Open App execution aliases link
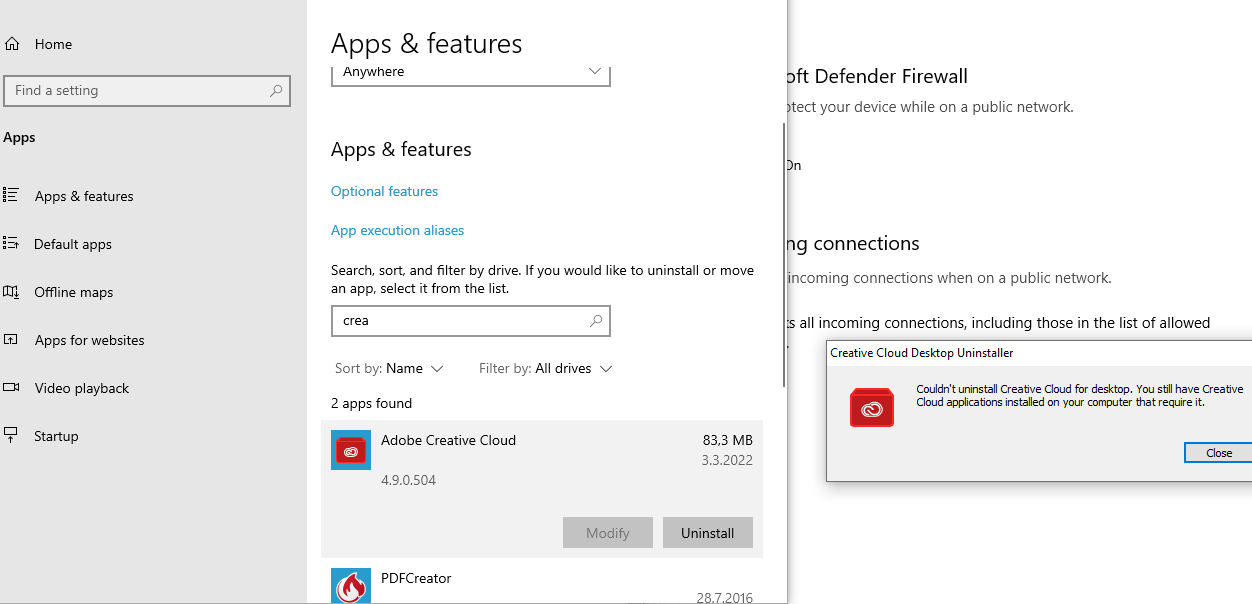 [397, 230]
